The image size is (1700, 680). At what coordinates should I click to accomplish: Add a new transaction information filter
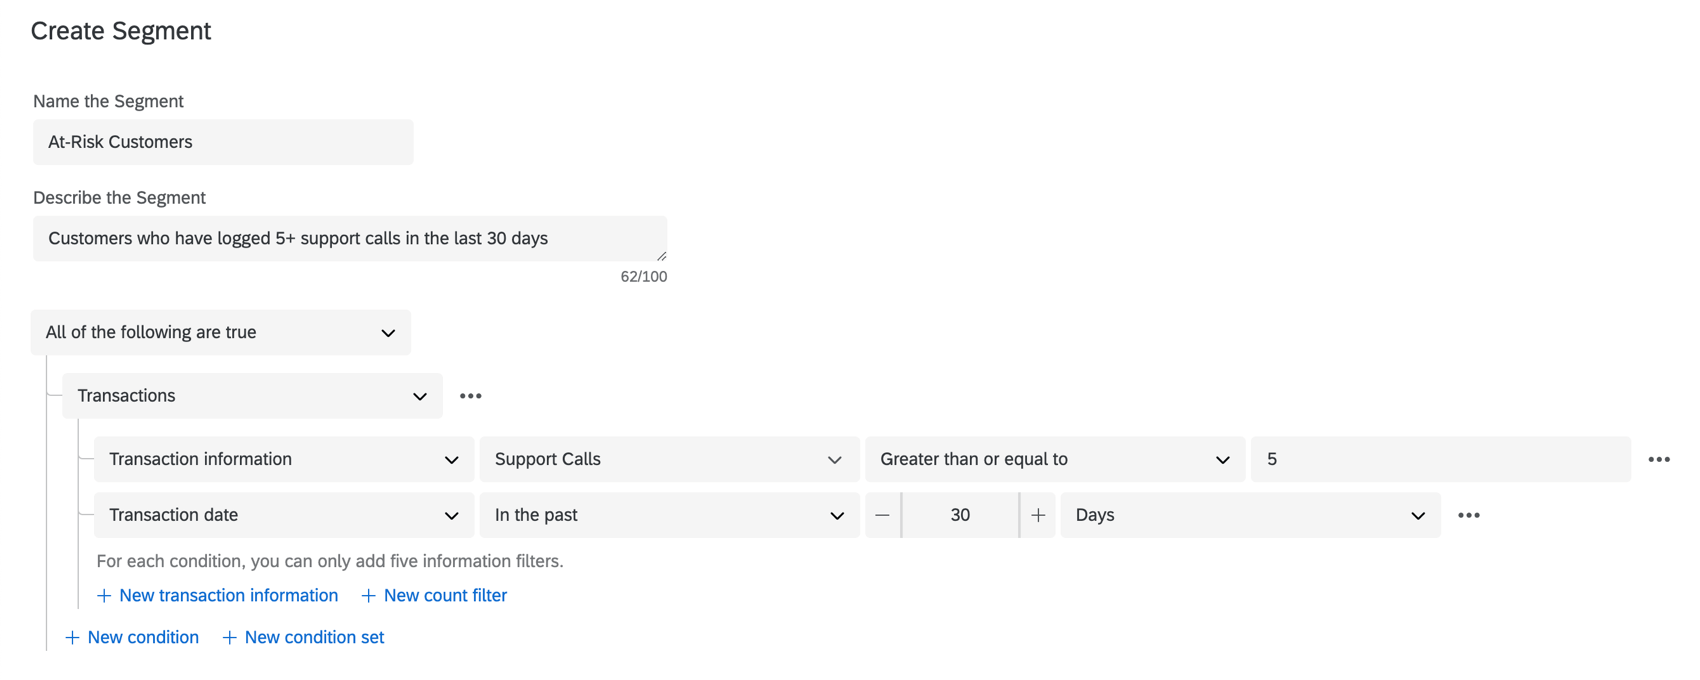click(x=217, y=595)
